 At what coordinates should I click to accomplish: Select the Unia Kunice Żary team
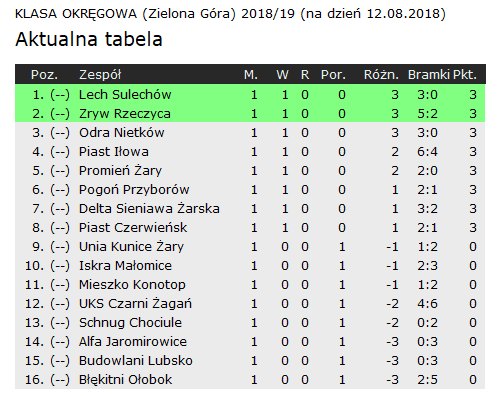(131, 247)
